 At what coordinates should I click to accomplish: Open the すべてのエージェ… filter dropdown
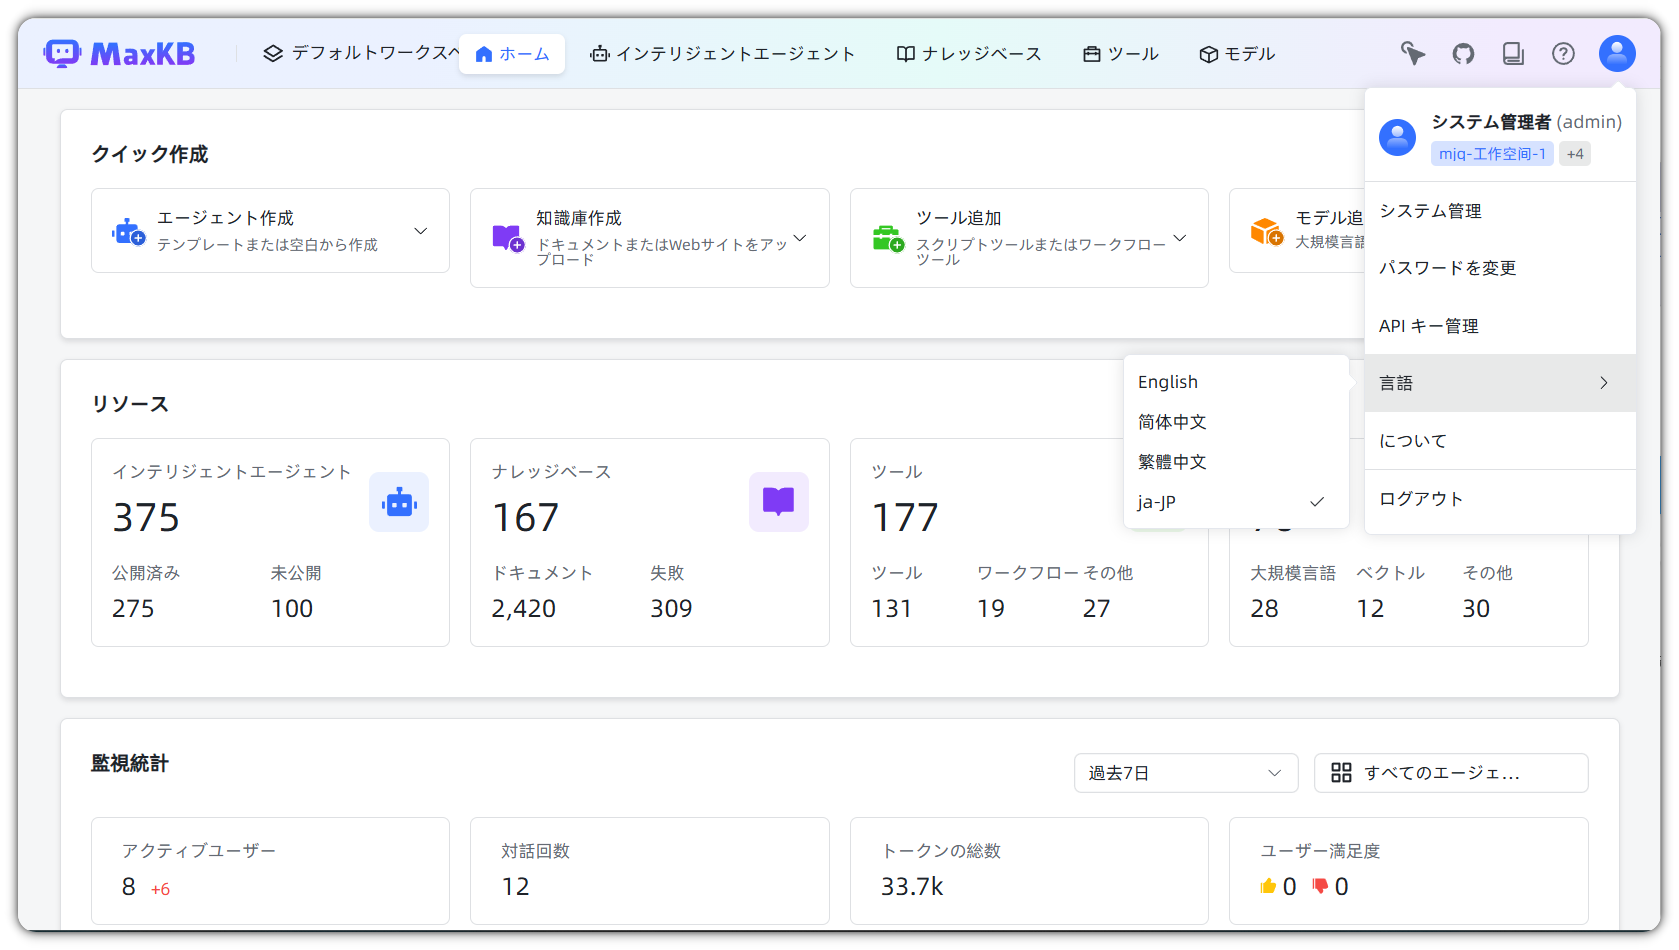[x=1451, y=773]
